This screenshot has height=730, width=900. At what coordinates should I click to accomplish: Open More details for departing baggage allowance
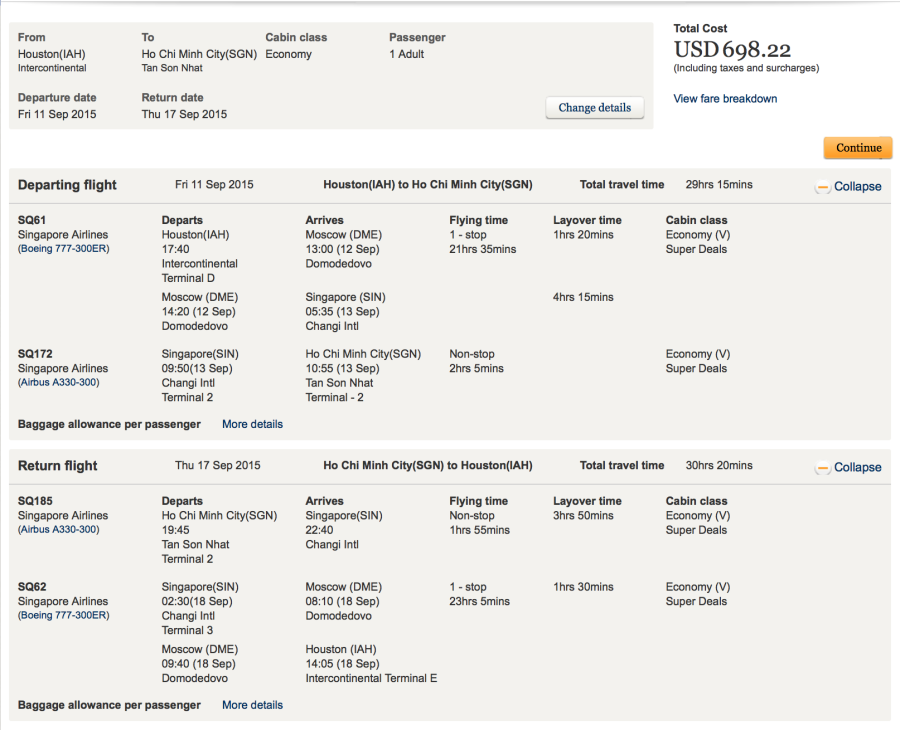pos(253,424)
